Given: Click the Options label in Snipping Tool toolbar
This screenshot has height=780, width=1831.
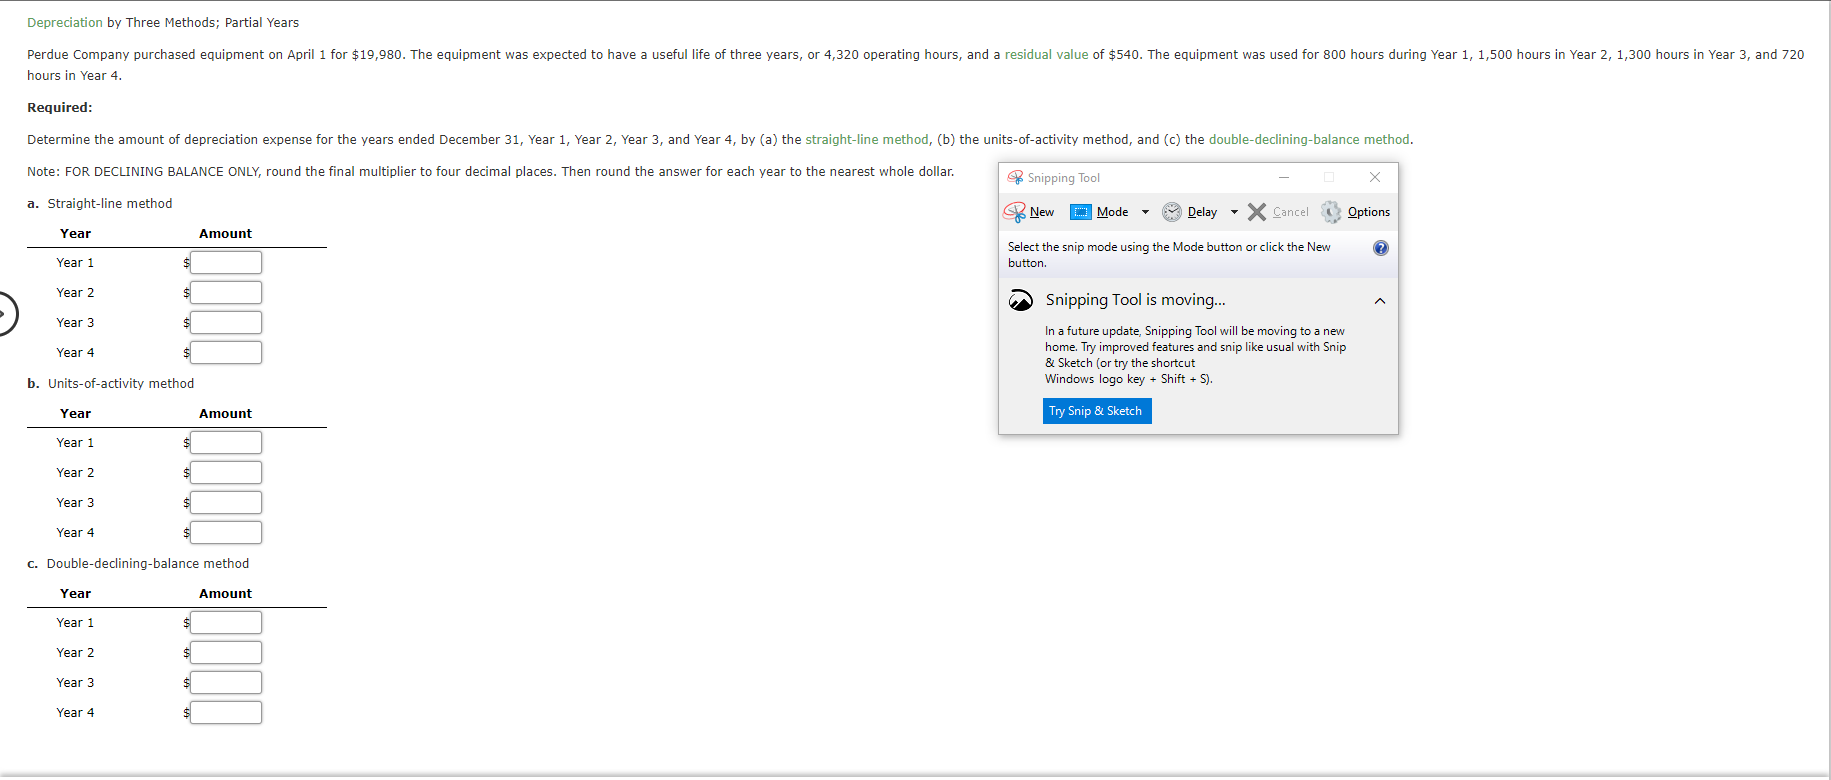Looking at the screenshot, I should (1369, 212).
